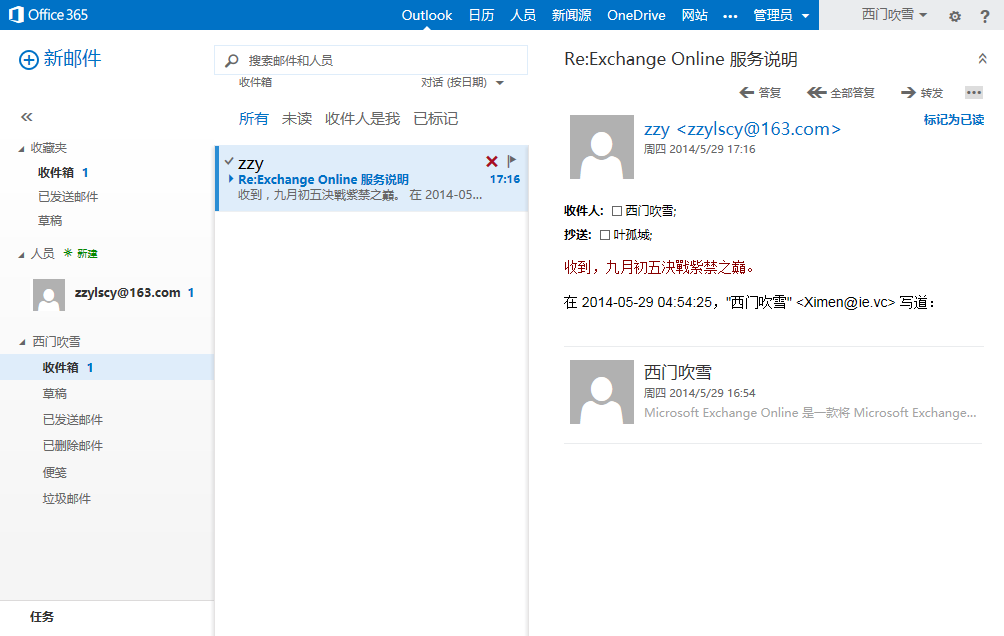
Task: Click the reply arrow icon
Action: coord(747,93)
